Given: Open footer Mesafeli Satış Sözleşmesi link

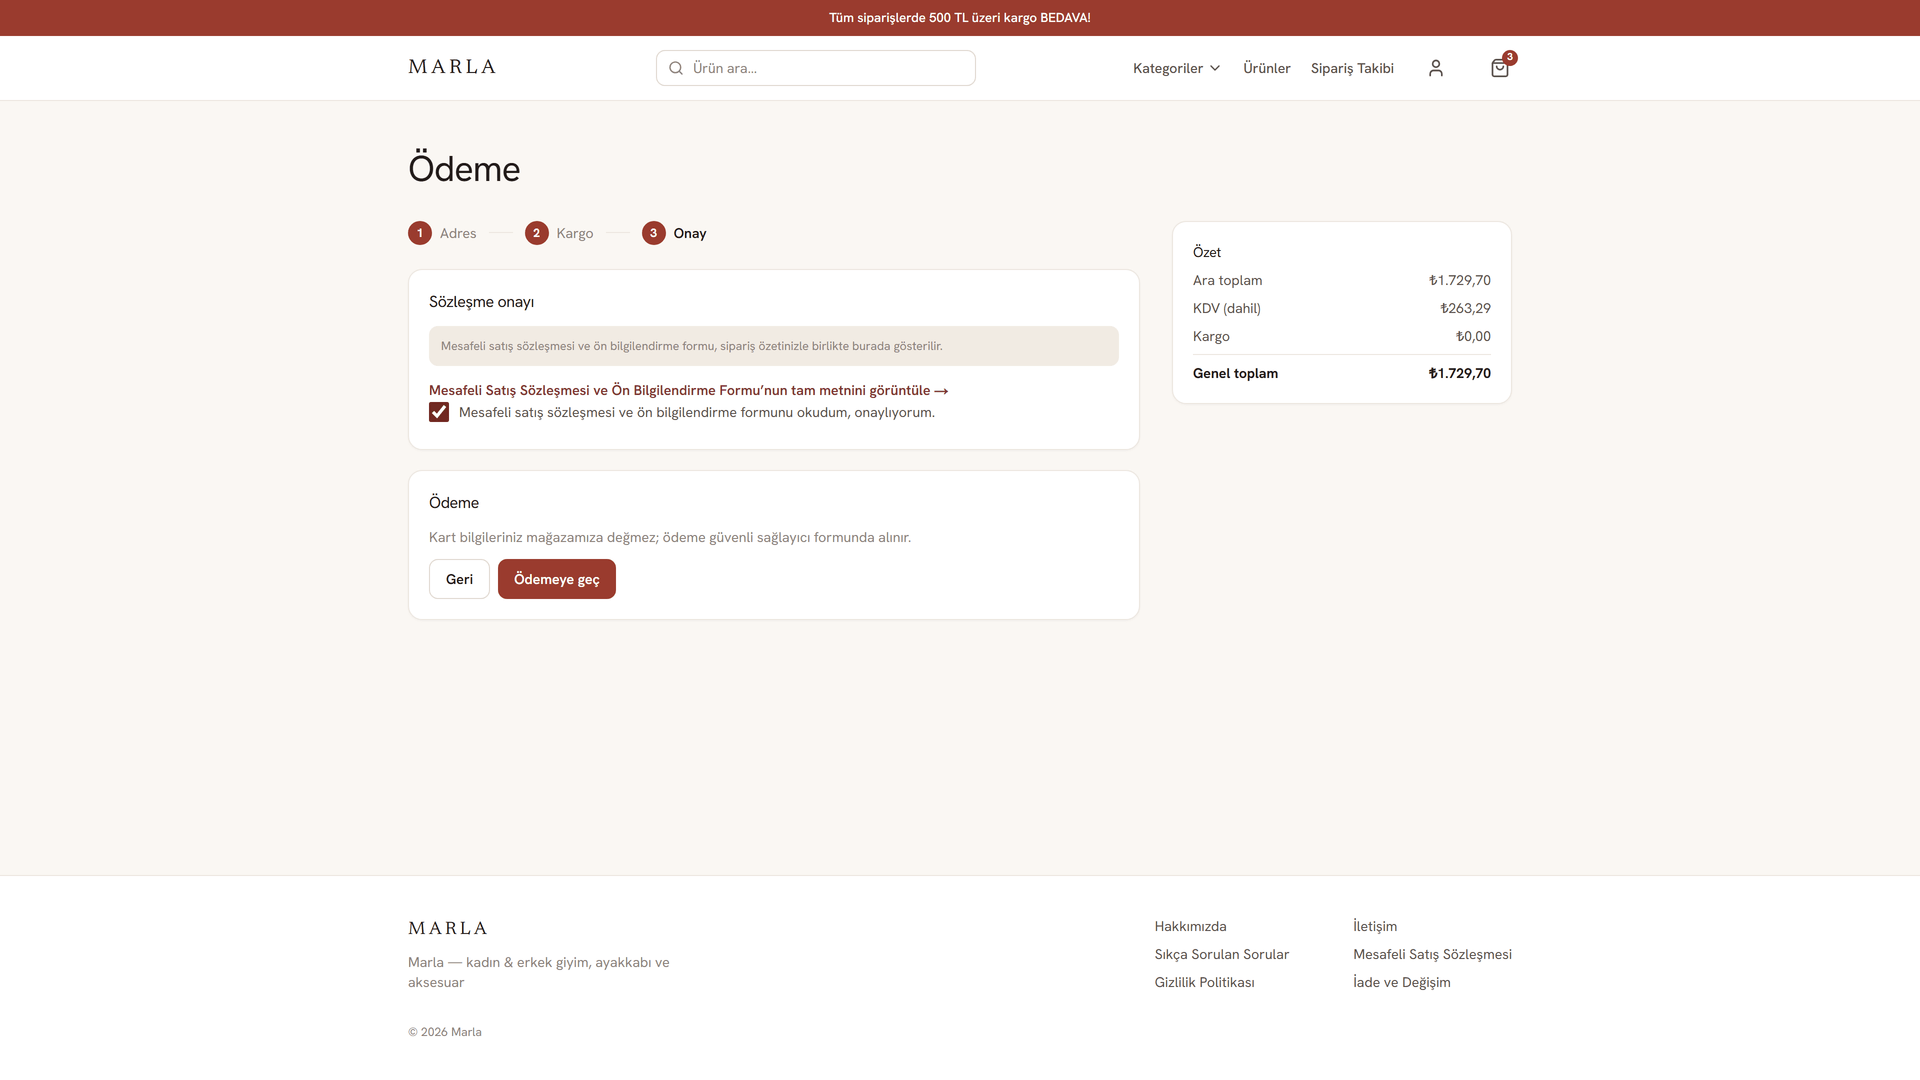Looking at the screenshot, I should pyautogui.click(x=1432, y=954).
